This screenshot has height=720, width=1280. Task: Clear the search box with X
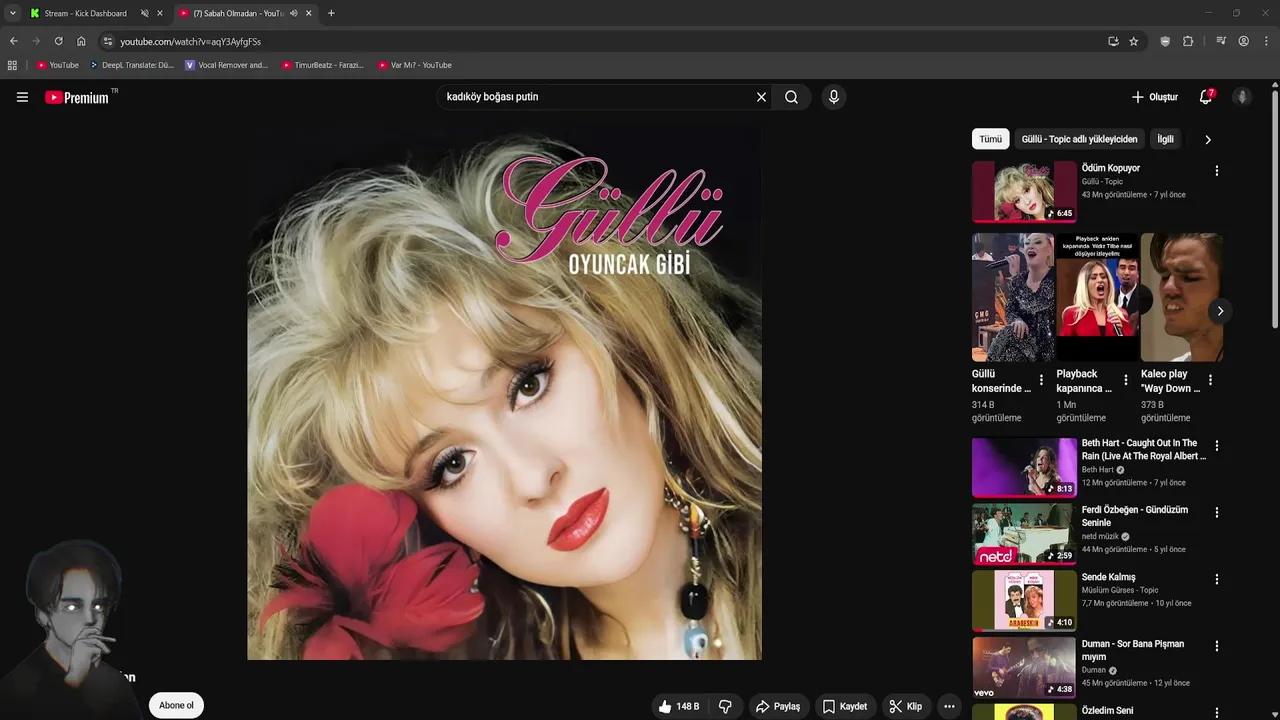pos(761,97)
